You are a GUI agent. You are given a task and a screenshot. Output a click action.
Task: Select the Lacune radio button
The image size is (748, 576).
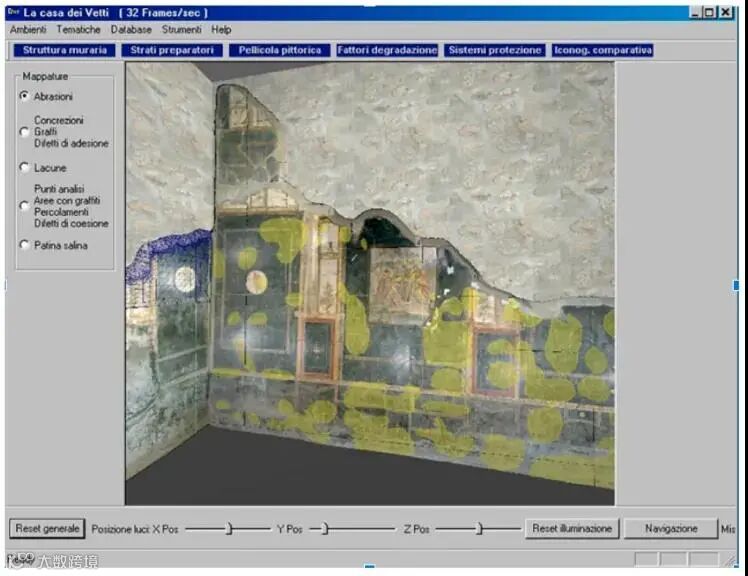pos(24,167)
